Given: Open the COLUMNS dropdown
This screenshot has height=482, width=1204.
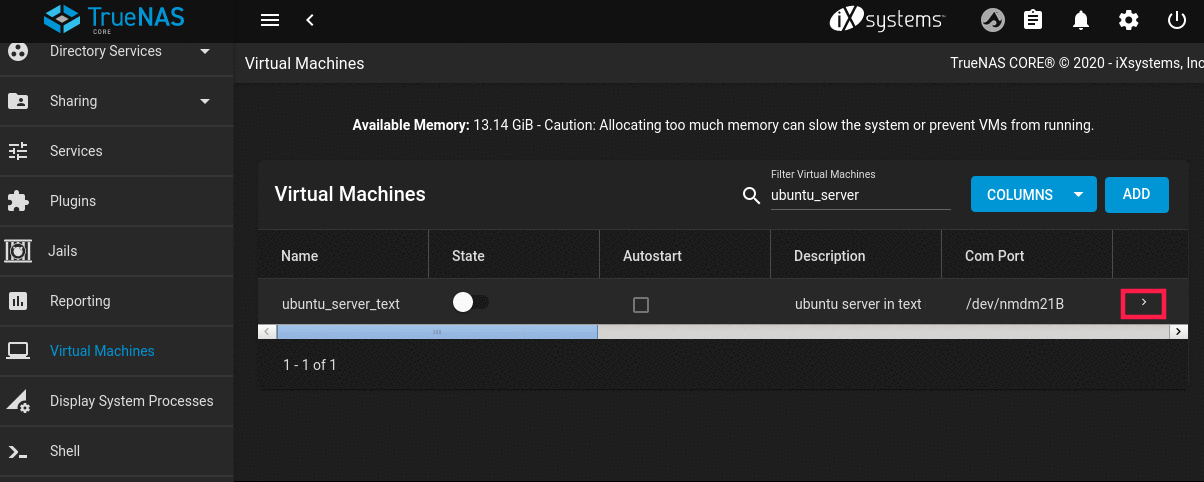Looking at the screenshot, I should (1033, 195).
